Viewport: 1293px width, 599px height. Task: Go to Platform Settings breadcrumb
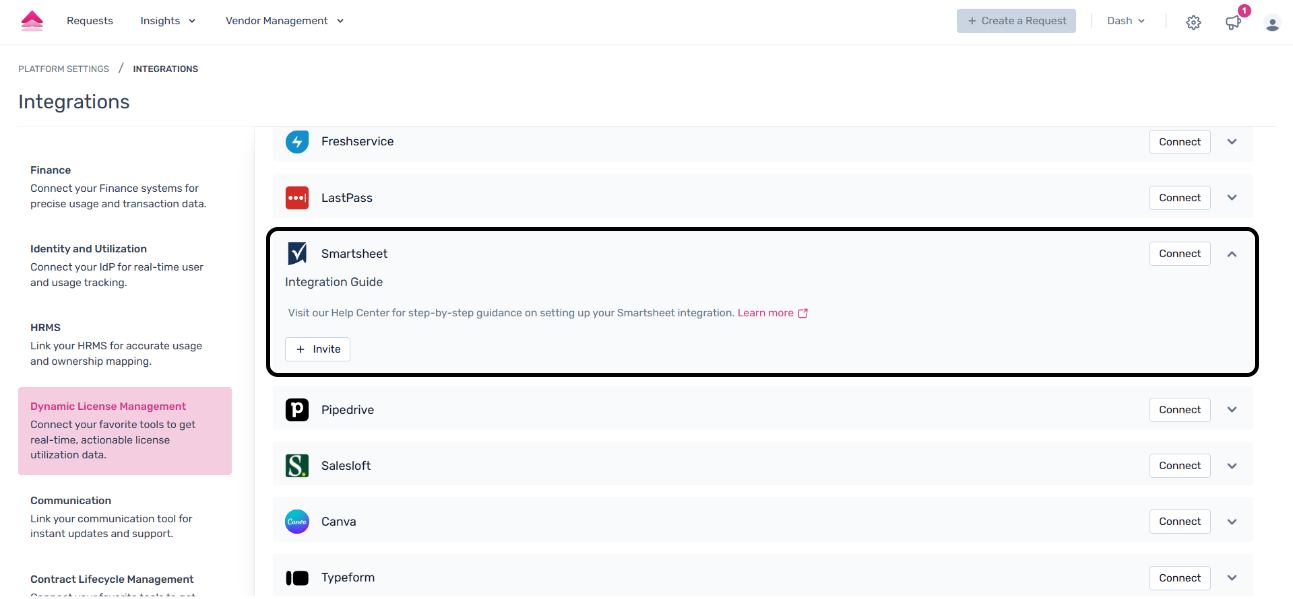coord(64,69)
